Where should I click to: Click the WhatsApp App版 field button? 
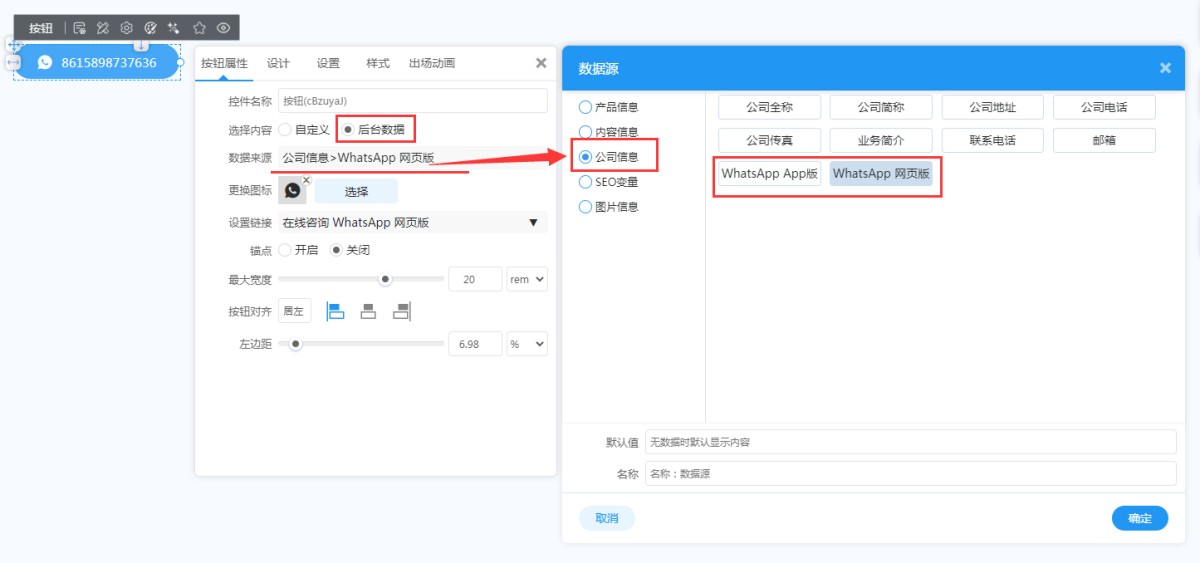coord(769,173)
